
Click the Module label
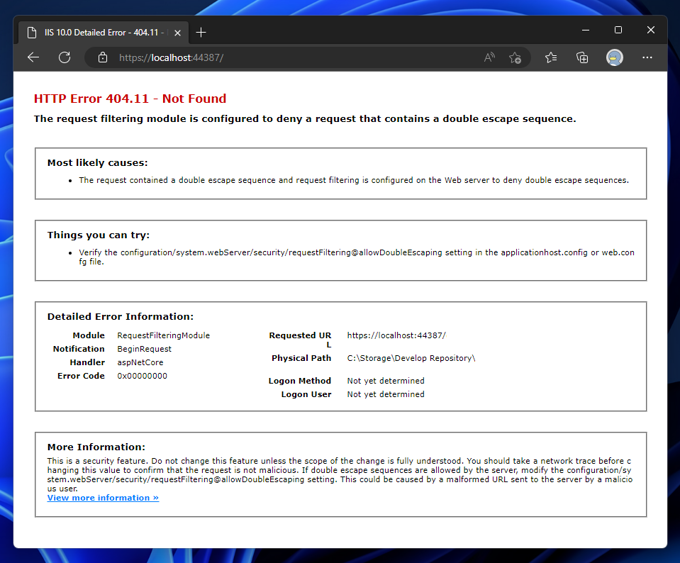[x=88, y=335]
